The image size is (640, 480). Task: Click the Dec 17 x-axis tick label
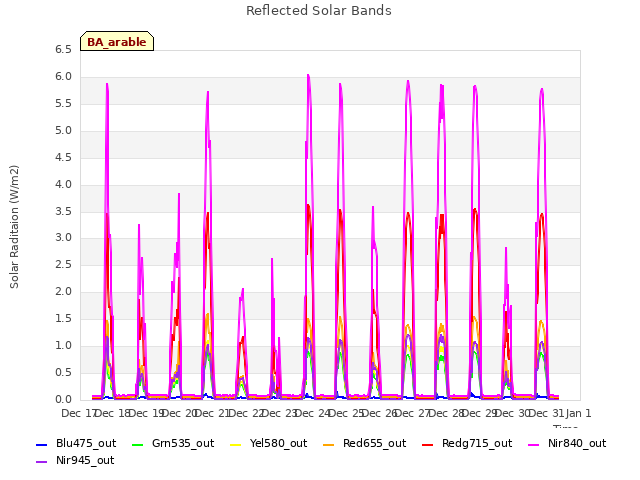(x=78, y=413)
